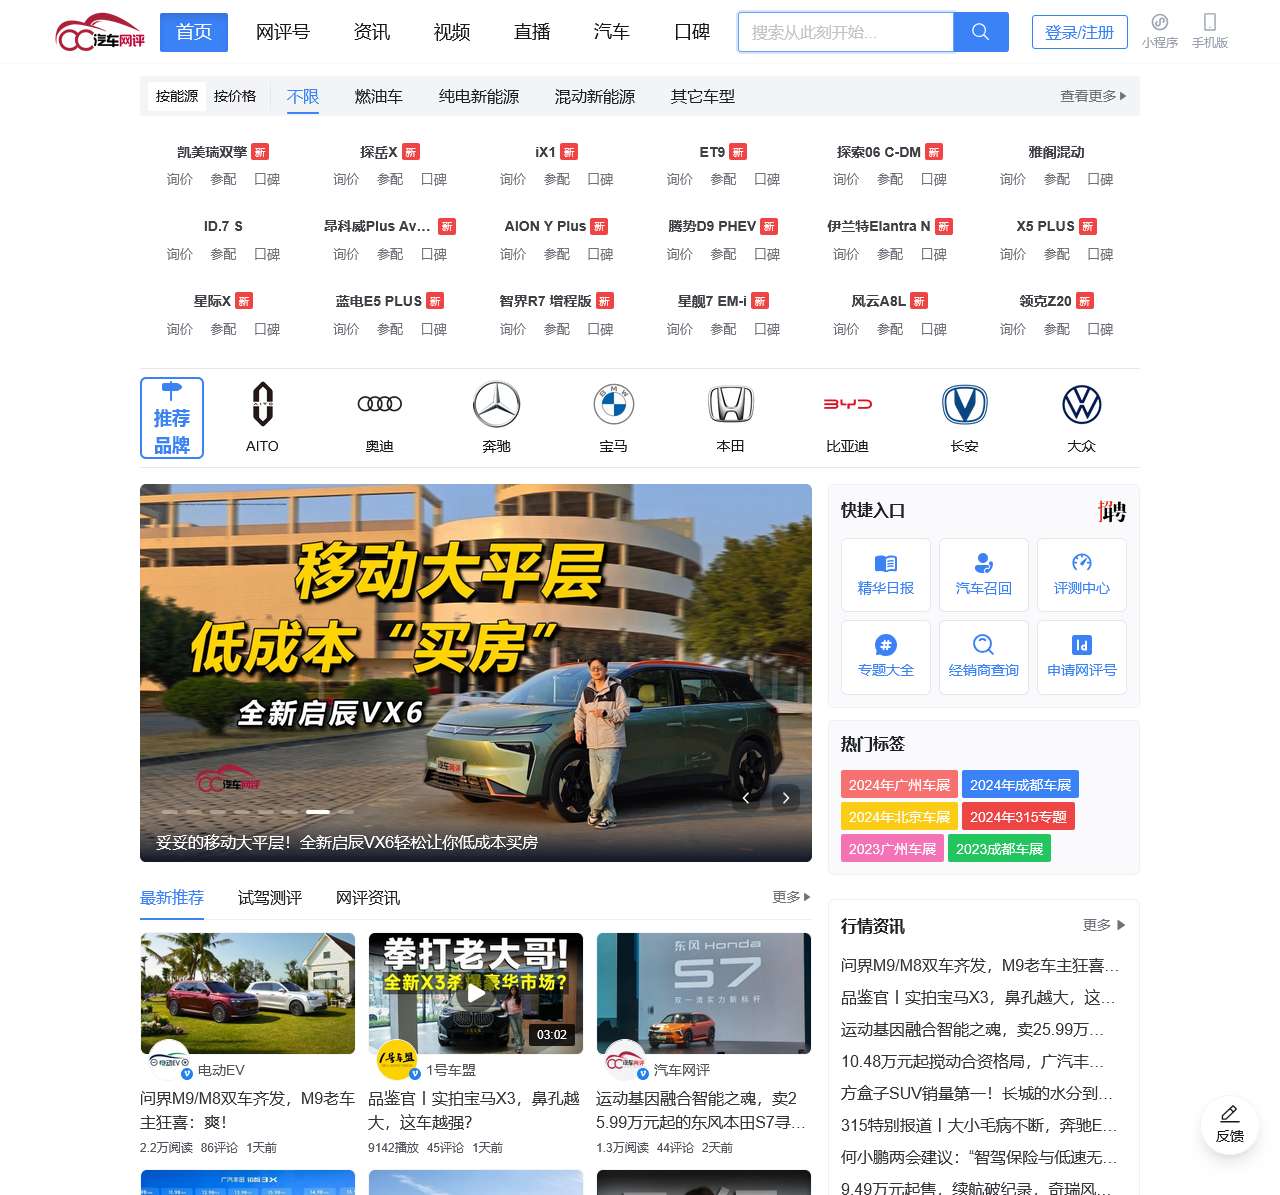Select the AITO brand logo
1280x1195 pixels.
[262, 404]
